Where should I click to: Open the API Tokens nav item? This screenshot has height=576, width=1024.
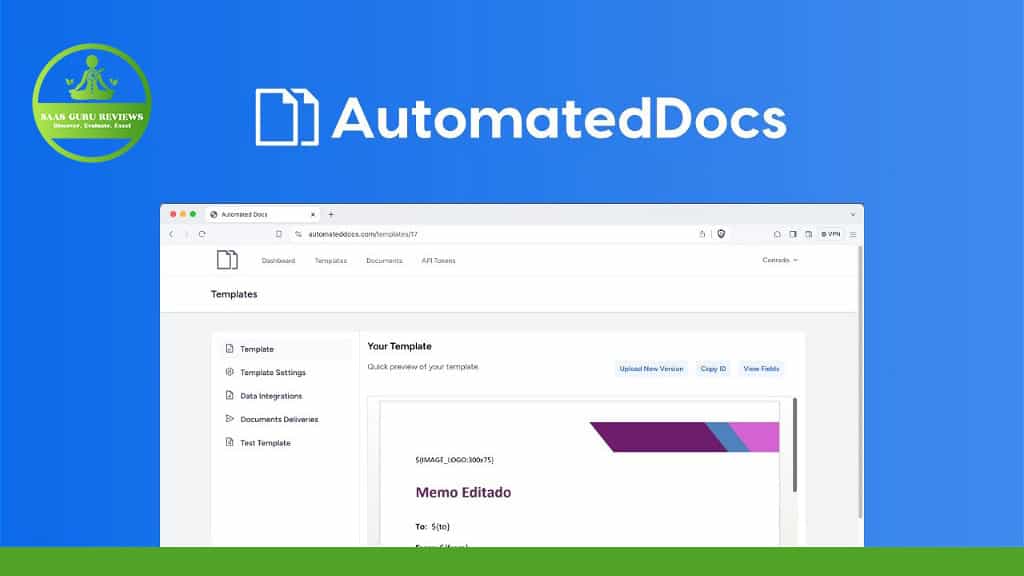click(x=438, y=261)
